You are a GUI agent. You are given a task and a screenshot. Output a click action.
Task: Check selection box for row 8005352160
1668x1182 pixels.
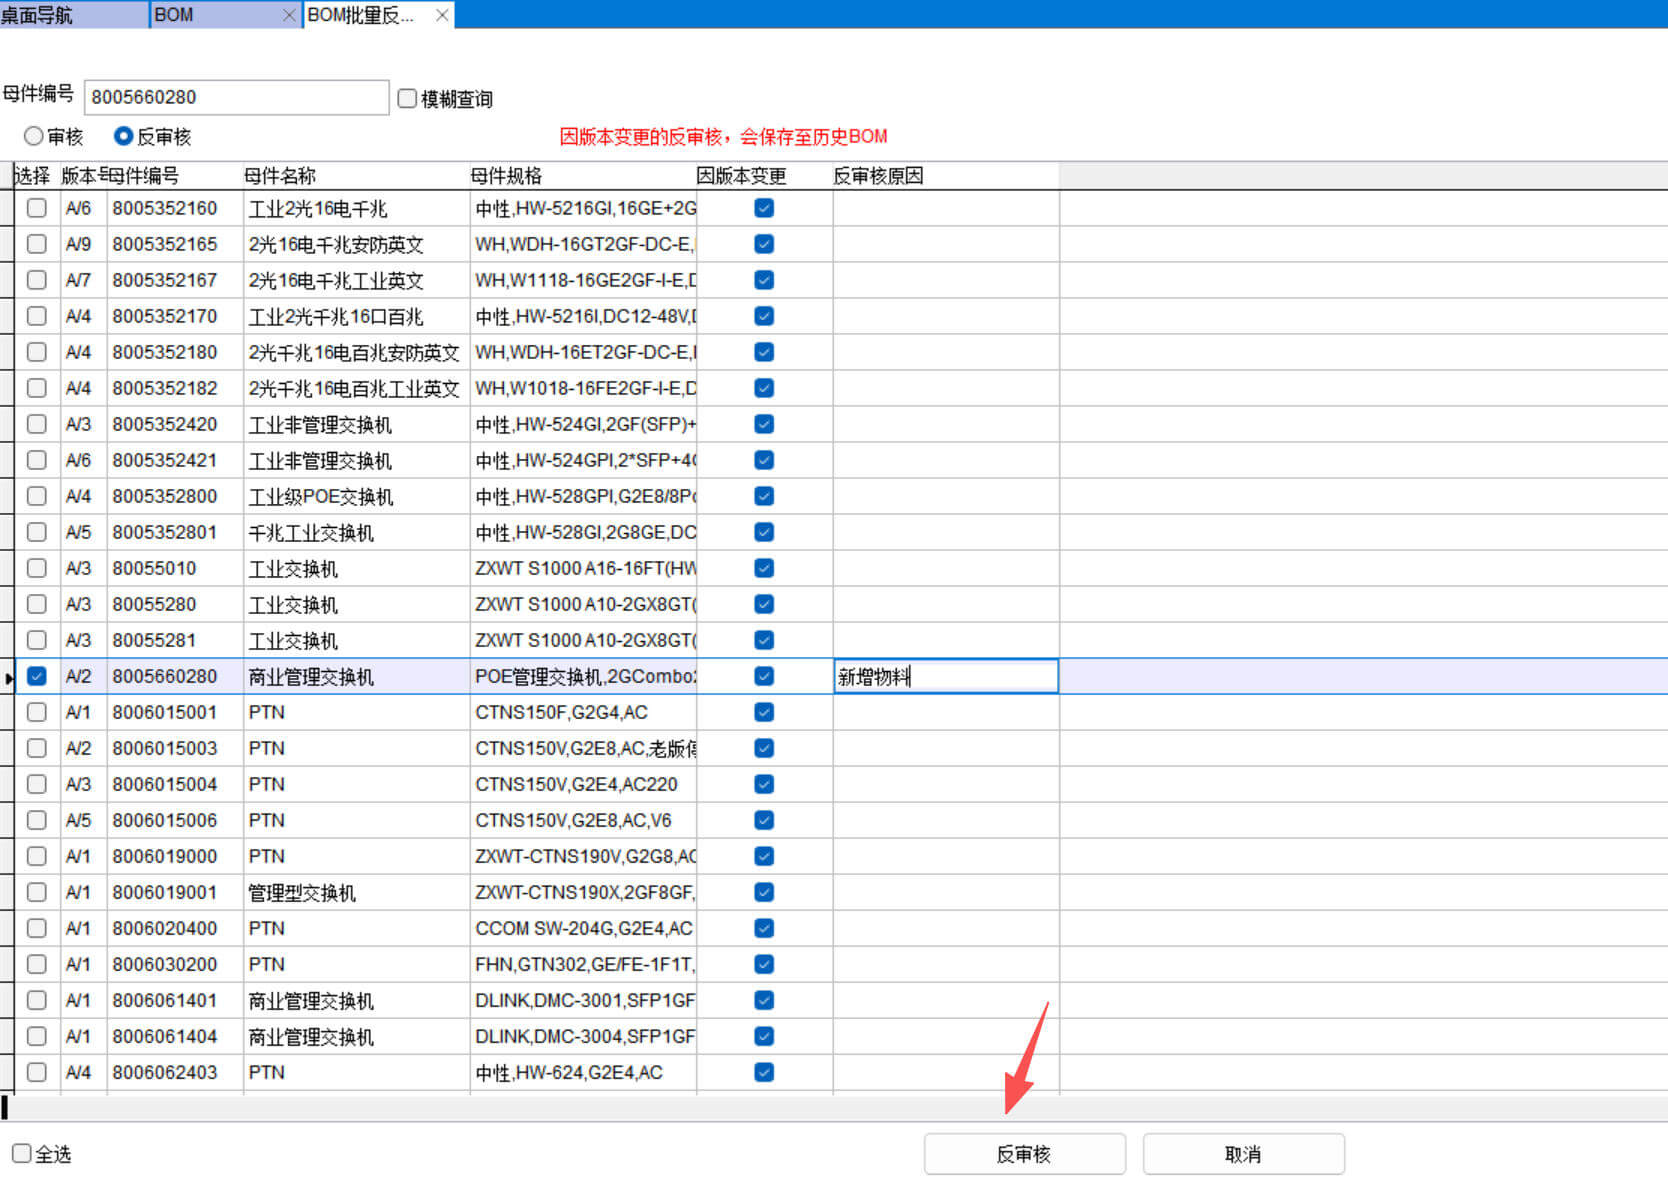point(37,208)
